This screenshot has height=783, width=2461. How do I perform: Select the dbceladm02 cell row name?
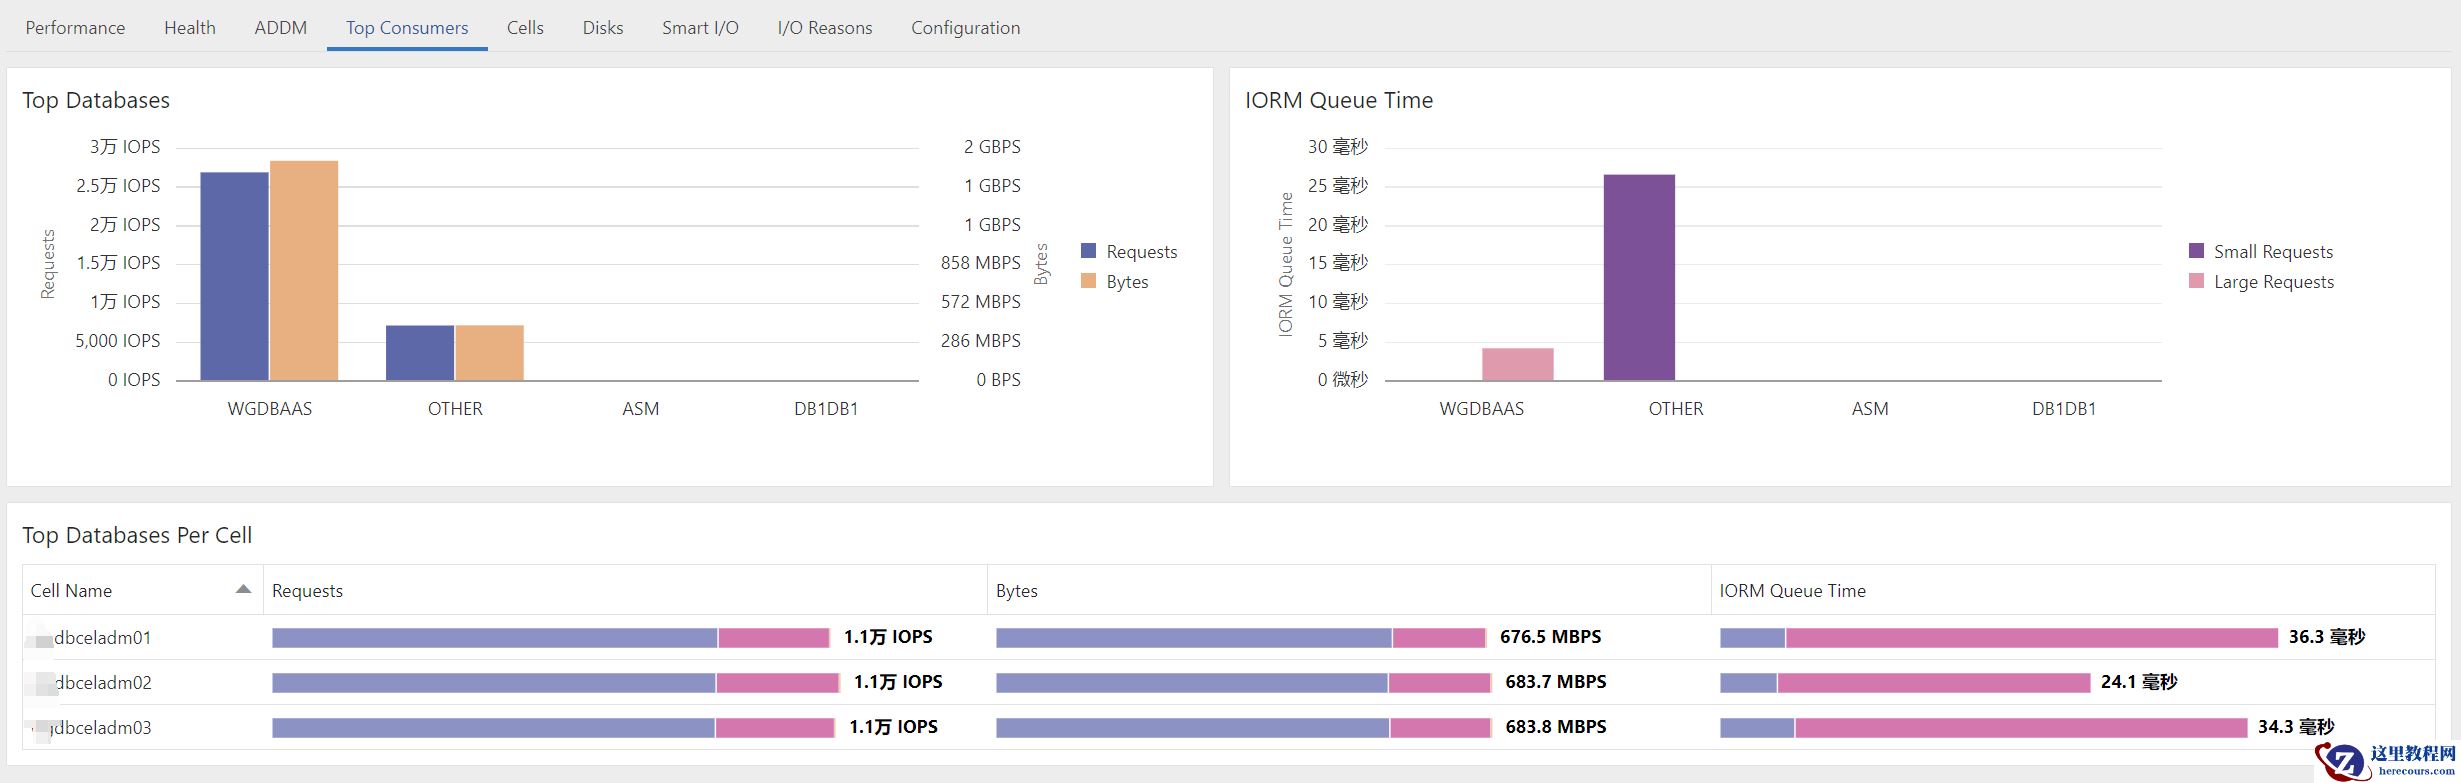pos(103,683)
